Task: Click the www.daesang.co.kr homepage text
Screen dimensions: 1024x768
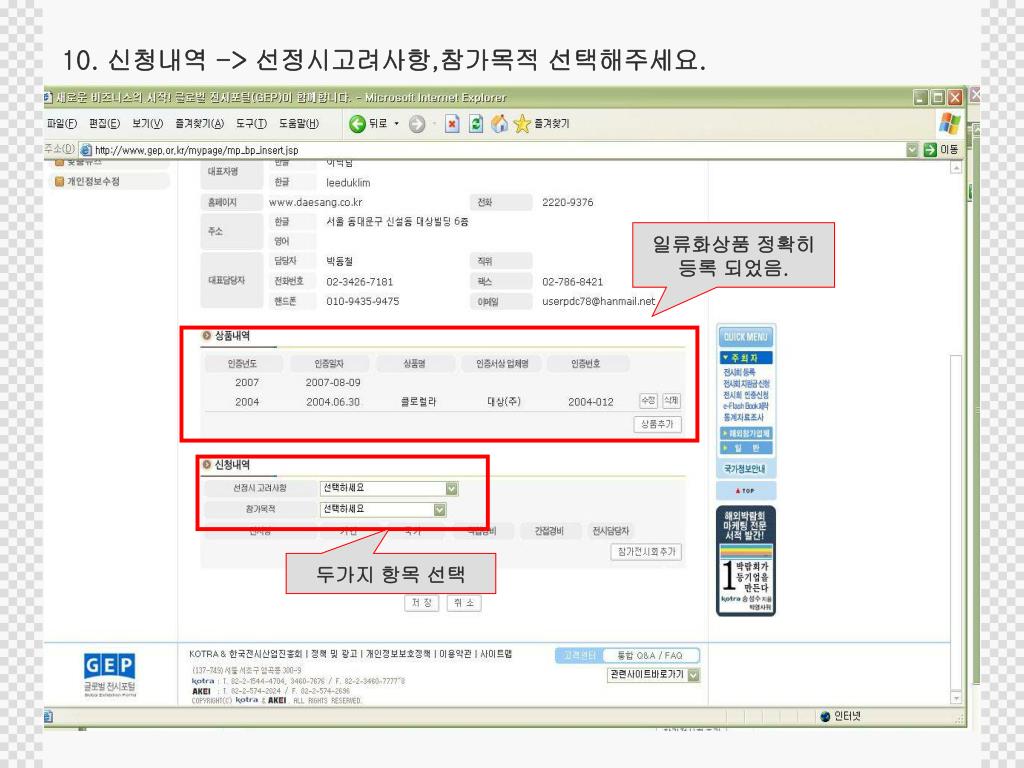Action: click(x=315, y=202)
